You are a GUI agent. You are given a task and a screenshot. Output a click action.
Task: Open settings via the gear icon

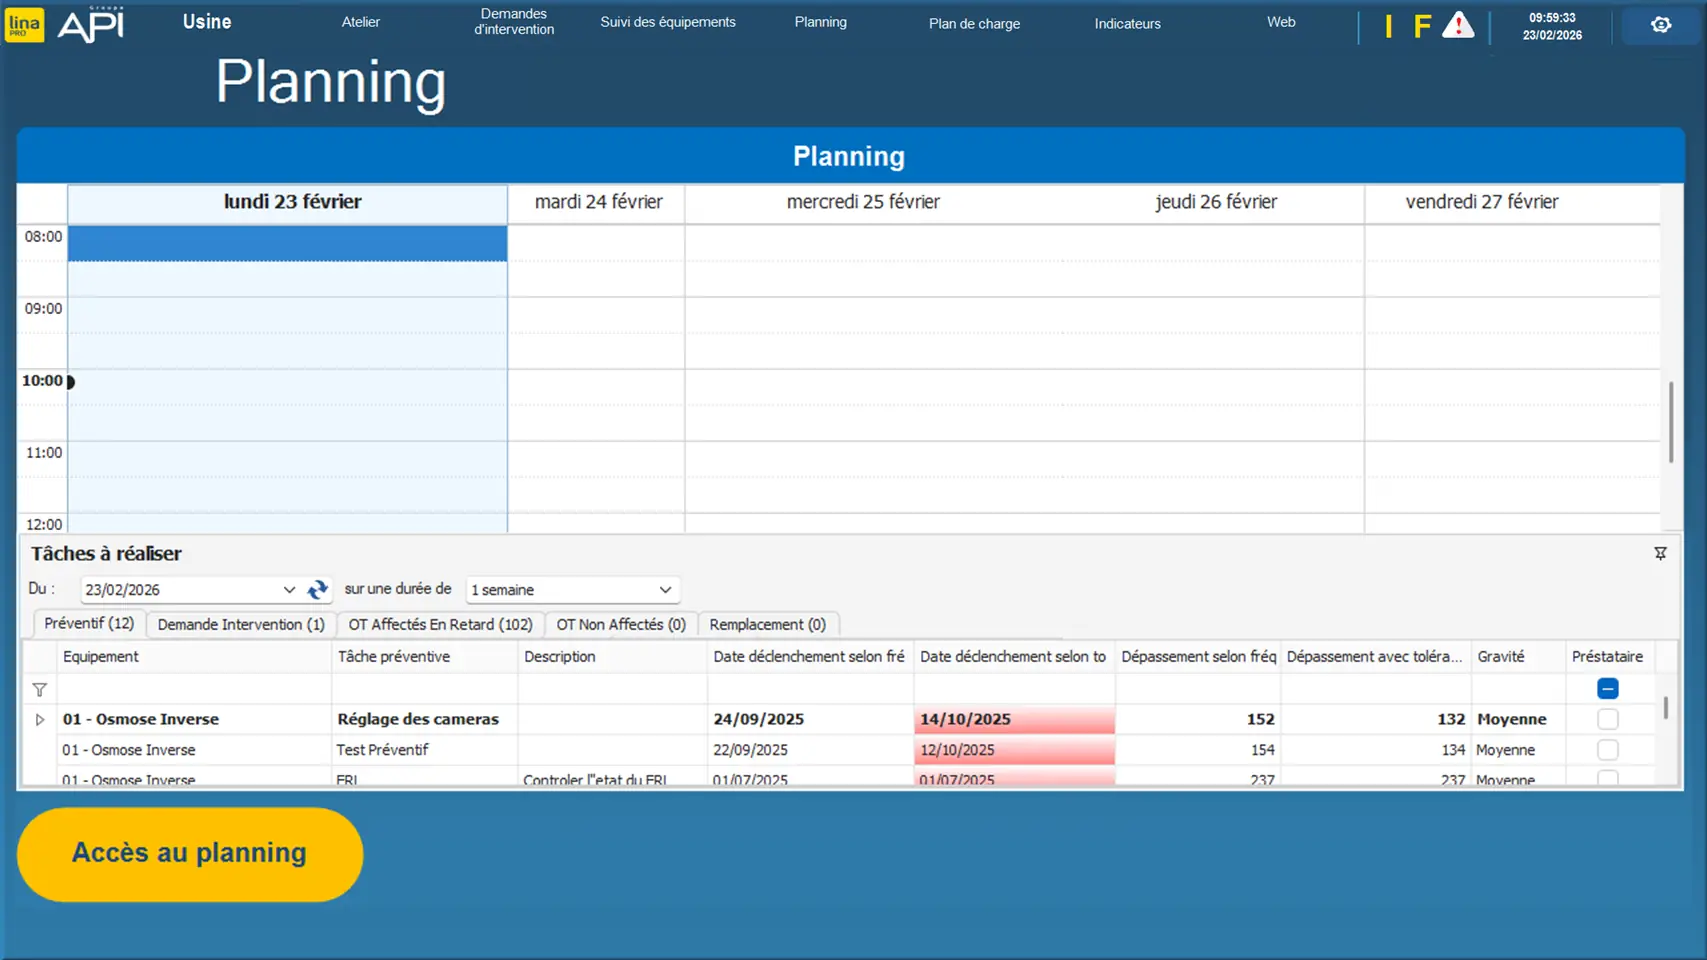(x=1660, y=25)
